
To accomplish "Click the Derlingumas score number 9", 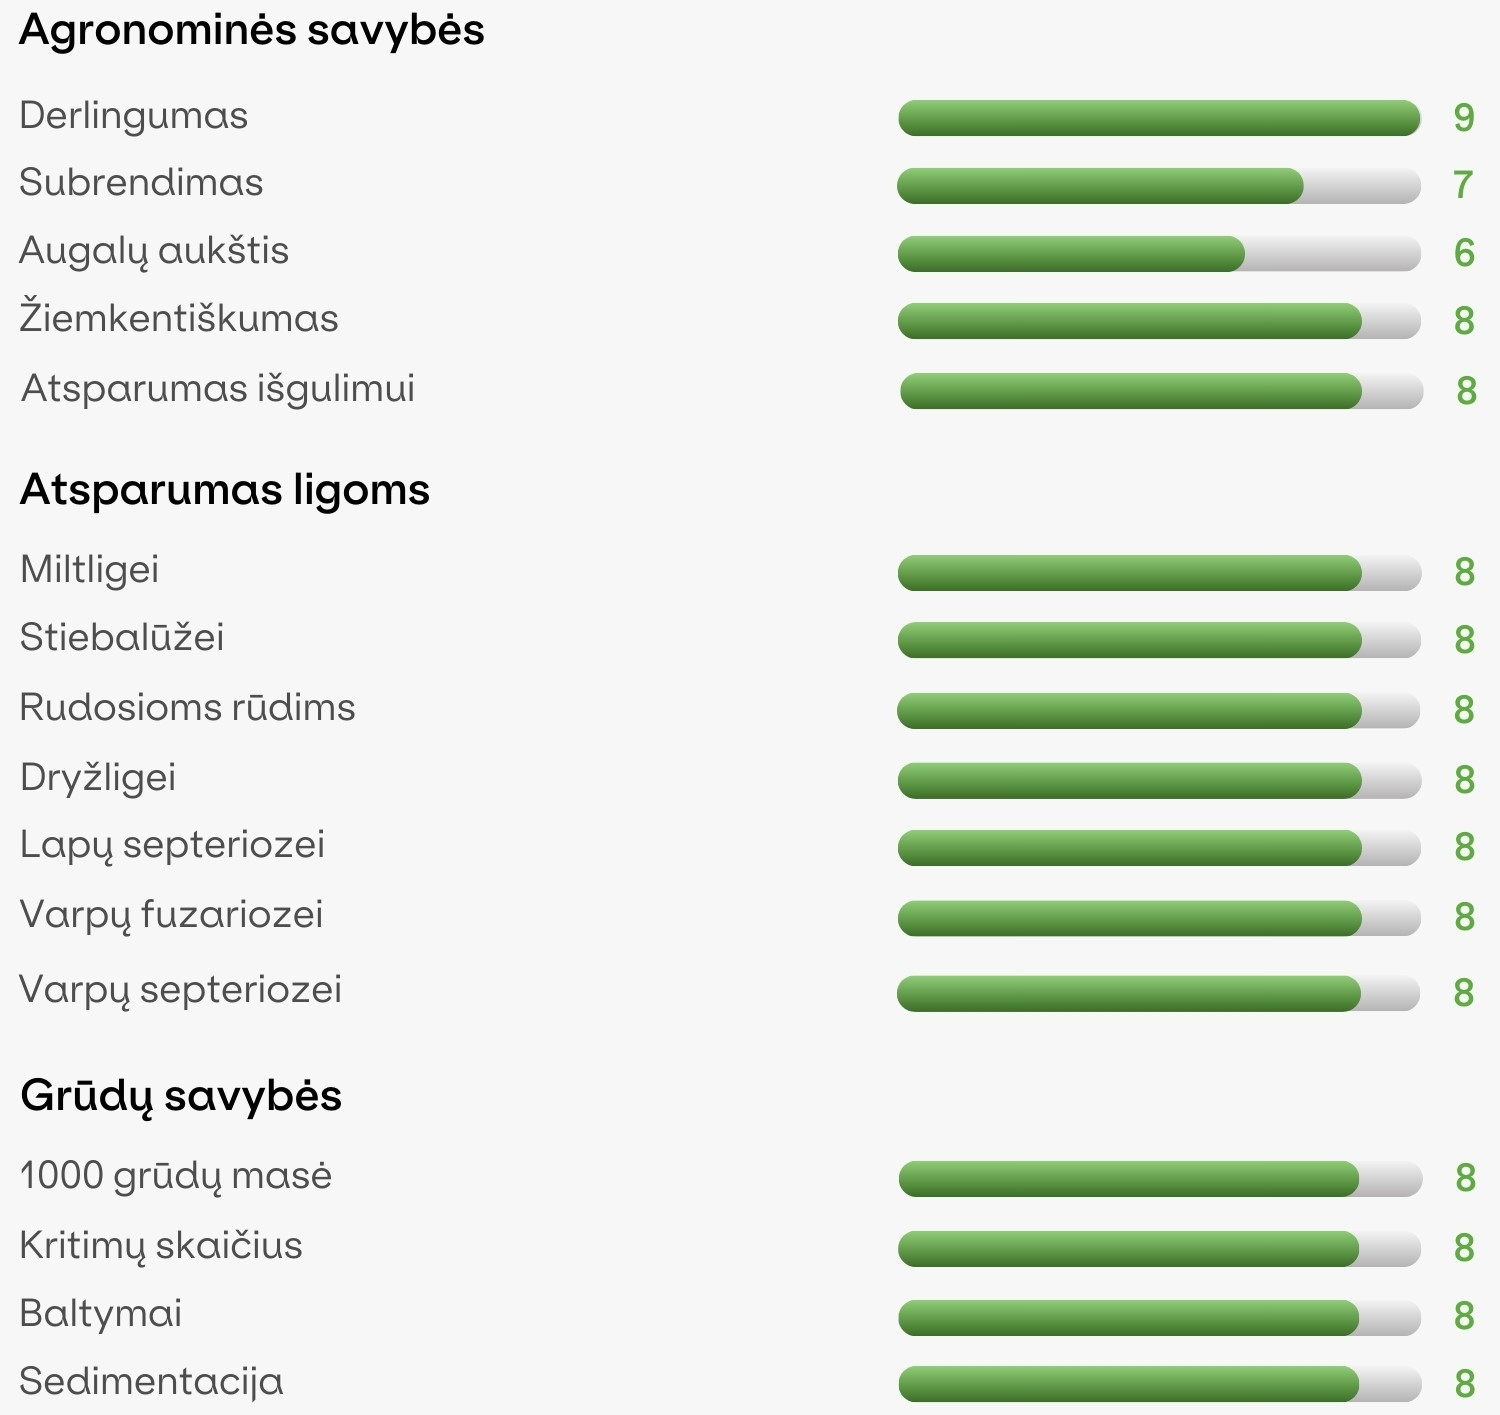I will [1464, 118].
